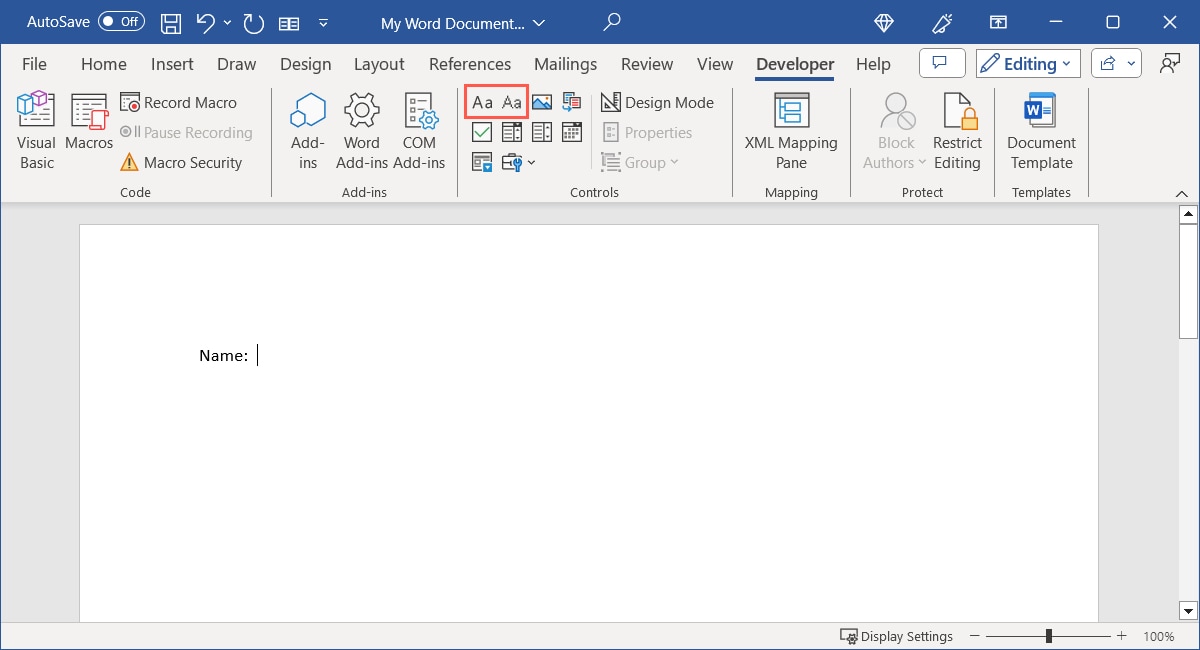Click inside the document after Name:
This screenshot has width=1200, height=650.
[258, 355]
